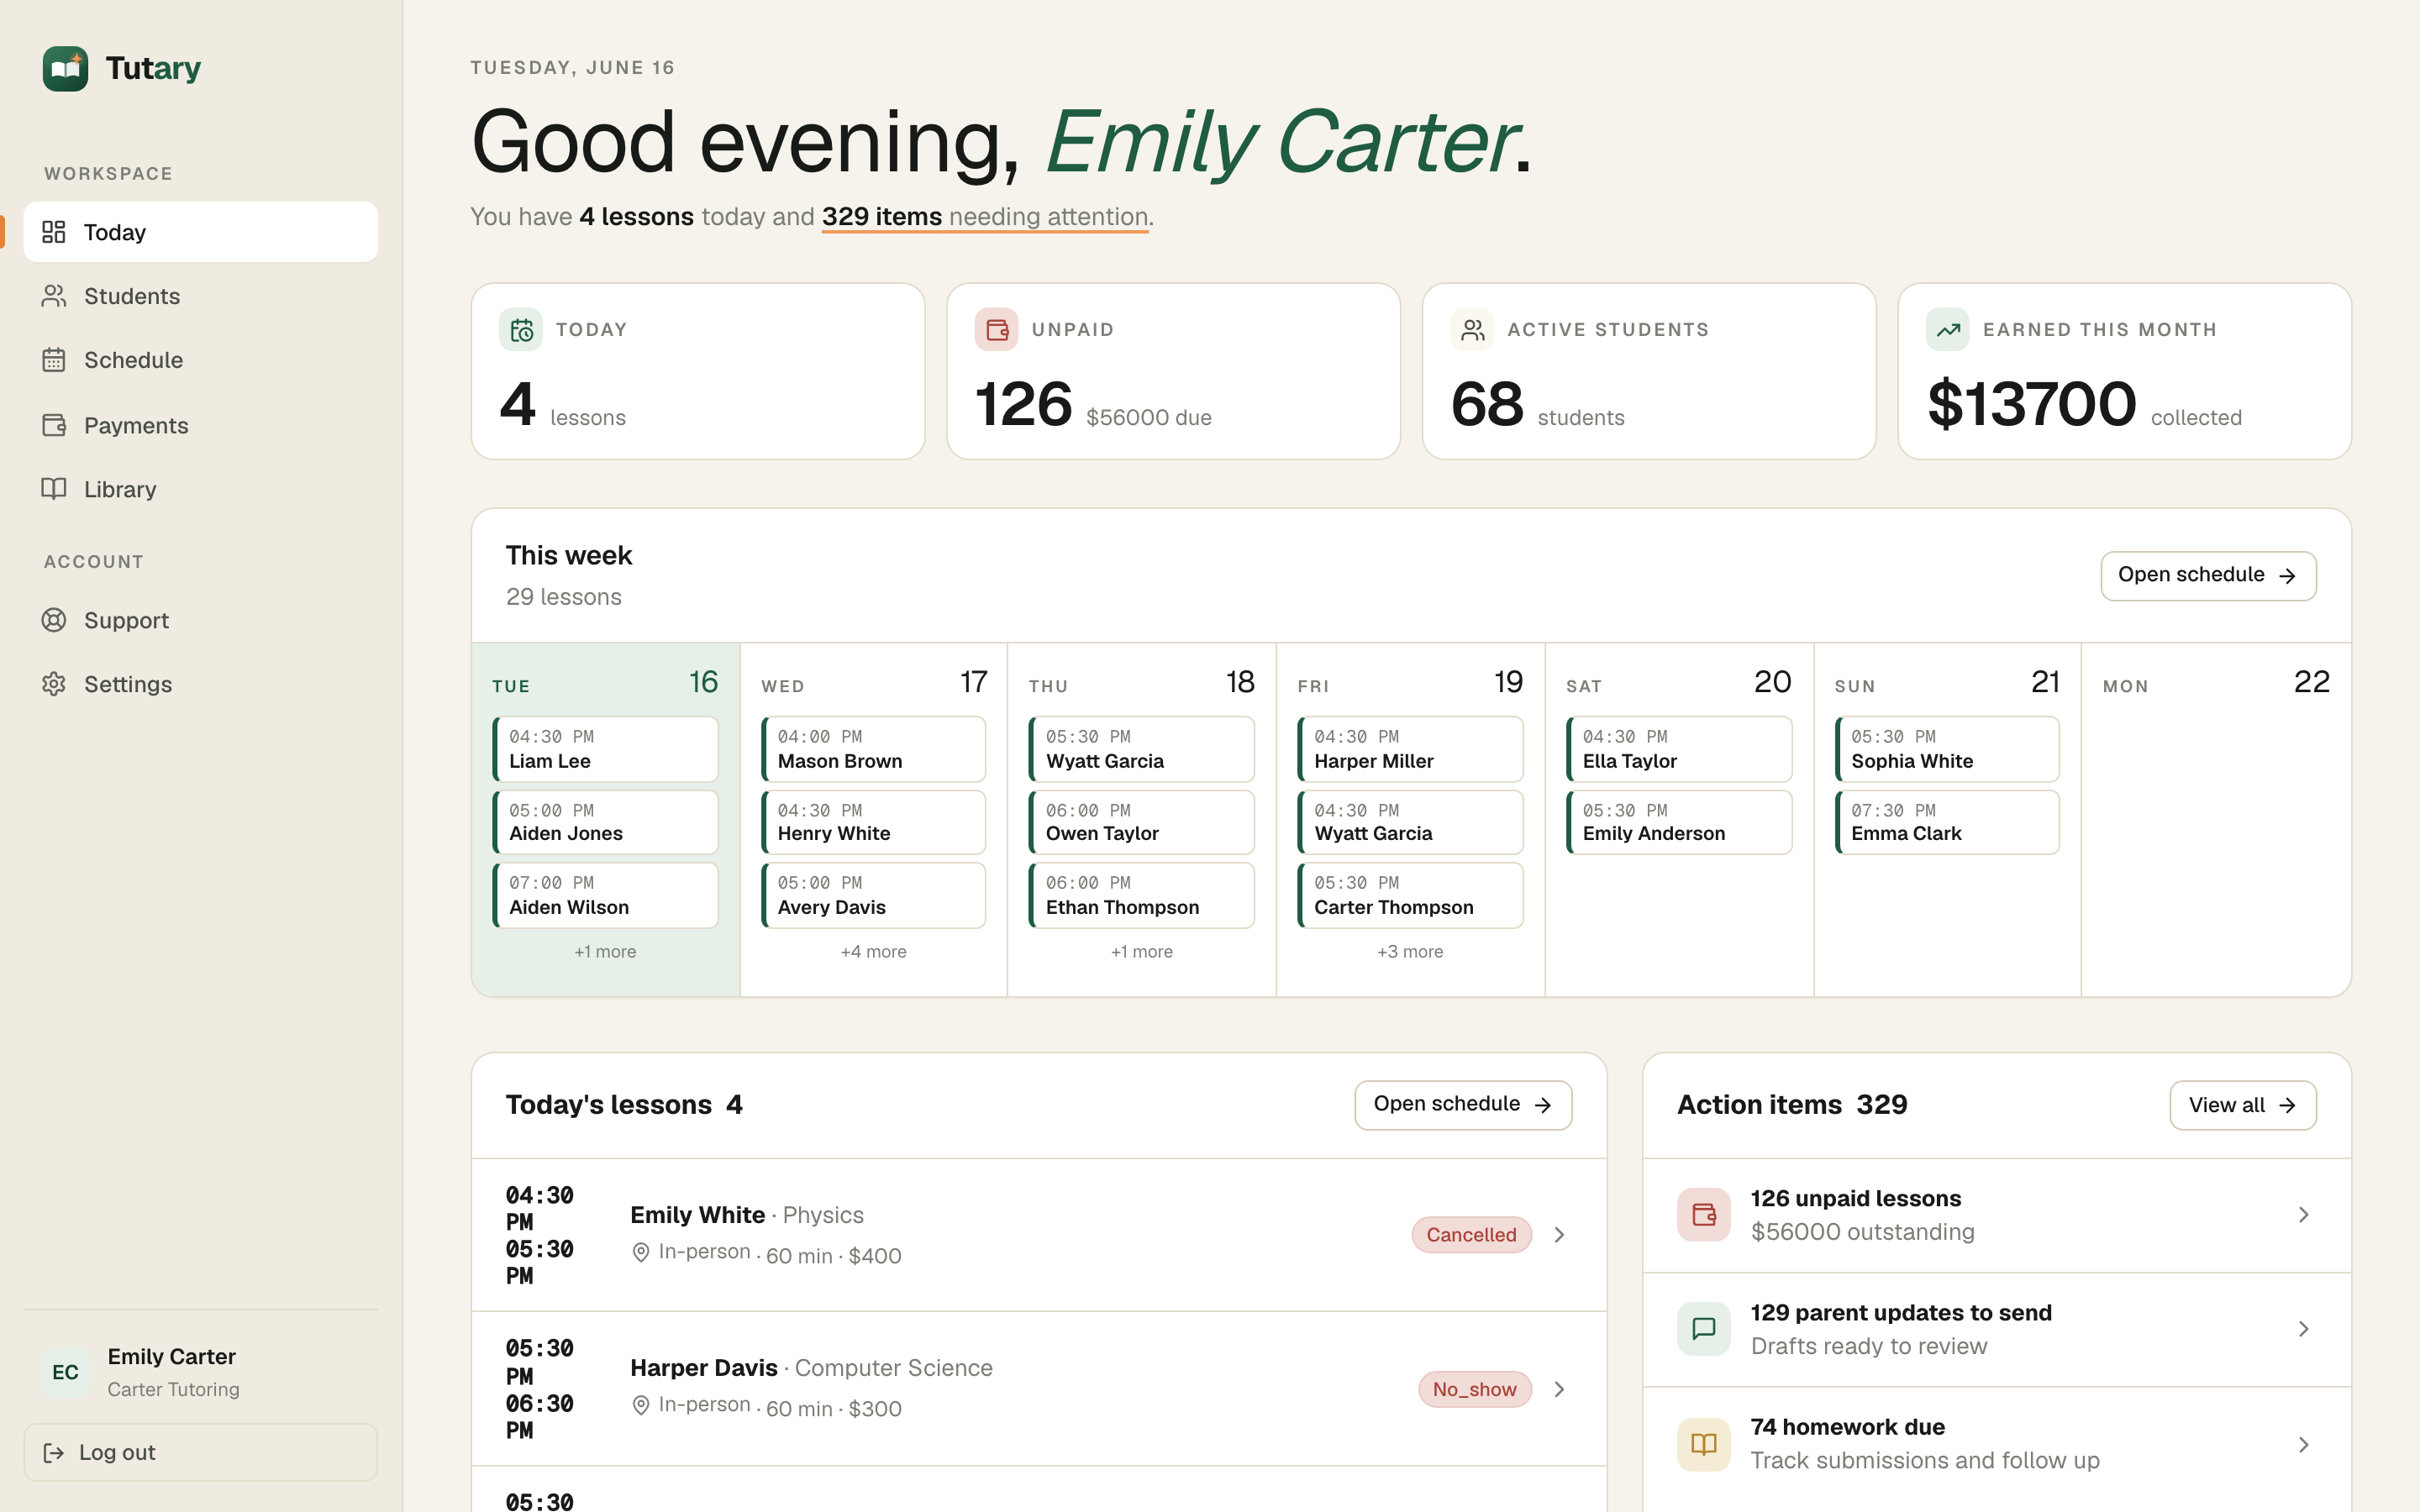Image resolution: width=2420 pixels, height=1512 pixels.
Task: Show +1 more lessons on Tuesday 16
Action: 605,952
